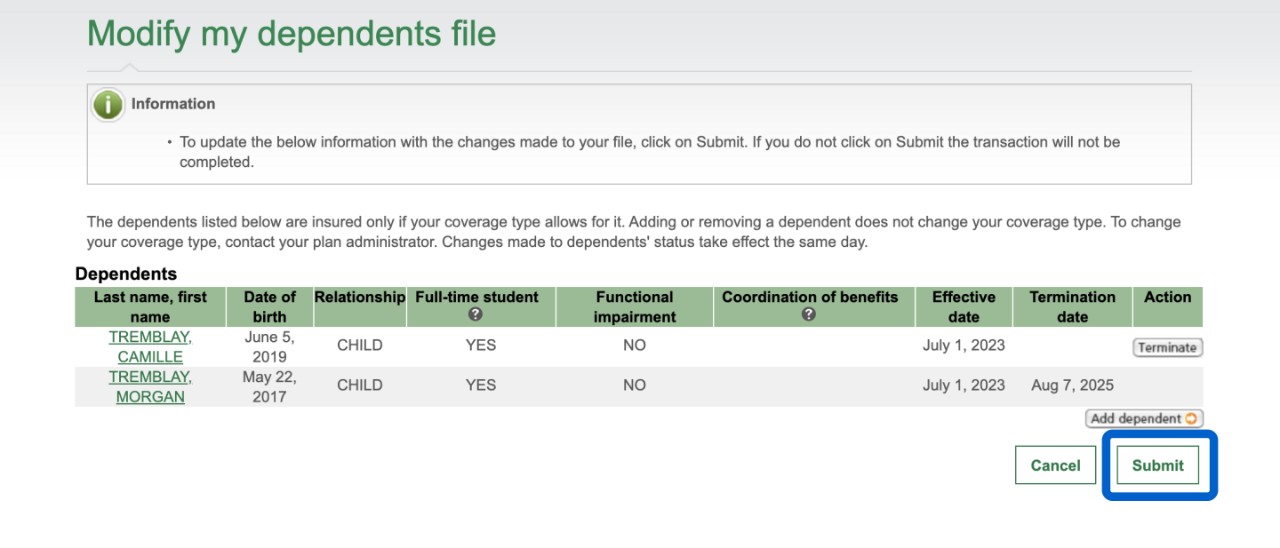Open Coordination of benefits help icon

[809, 315]
